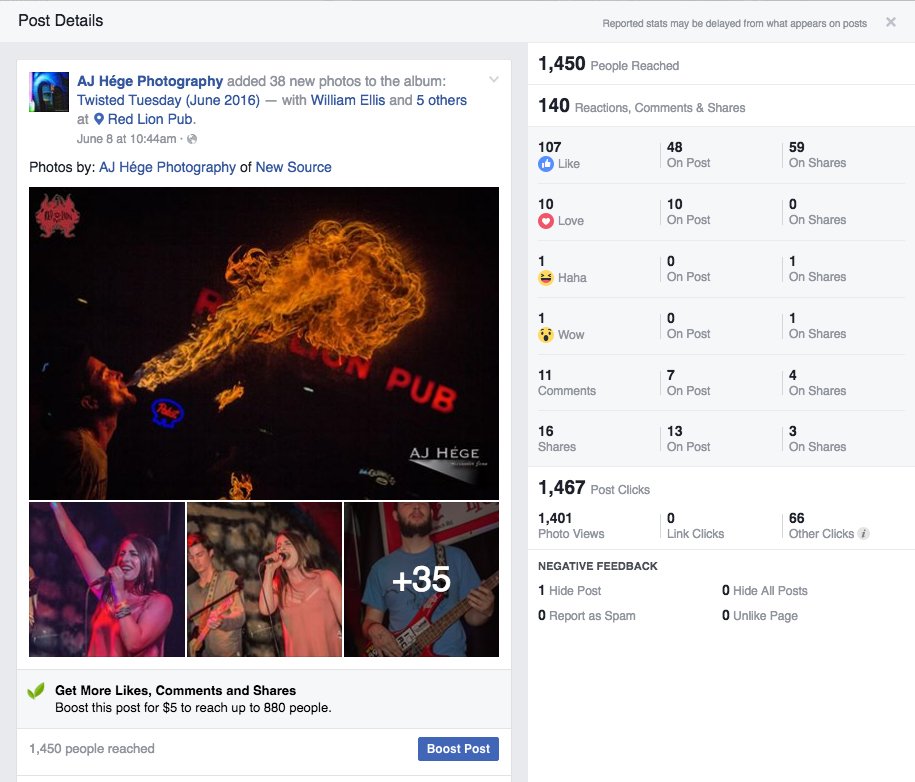Click the 66 Other Clicks value
Viewport: 915px width, 782px height.
[x=822, y=526]
